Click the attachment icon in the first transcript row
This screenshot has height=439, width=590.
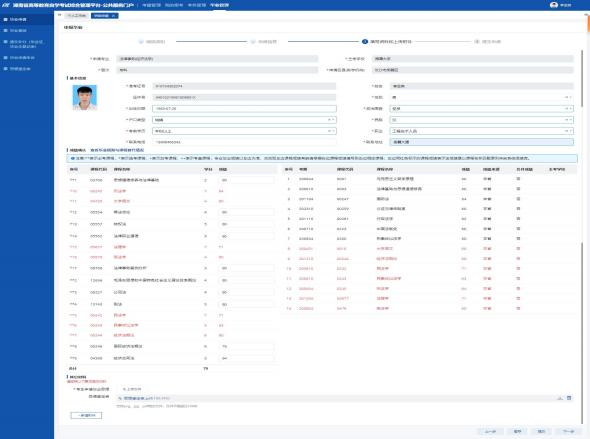pyautogui.click(x=518, y=179)
